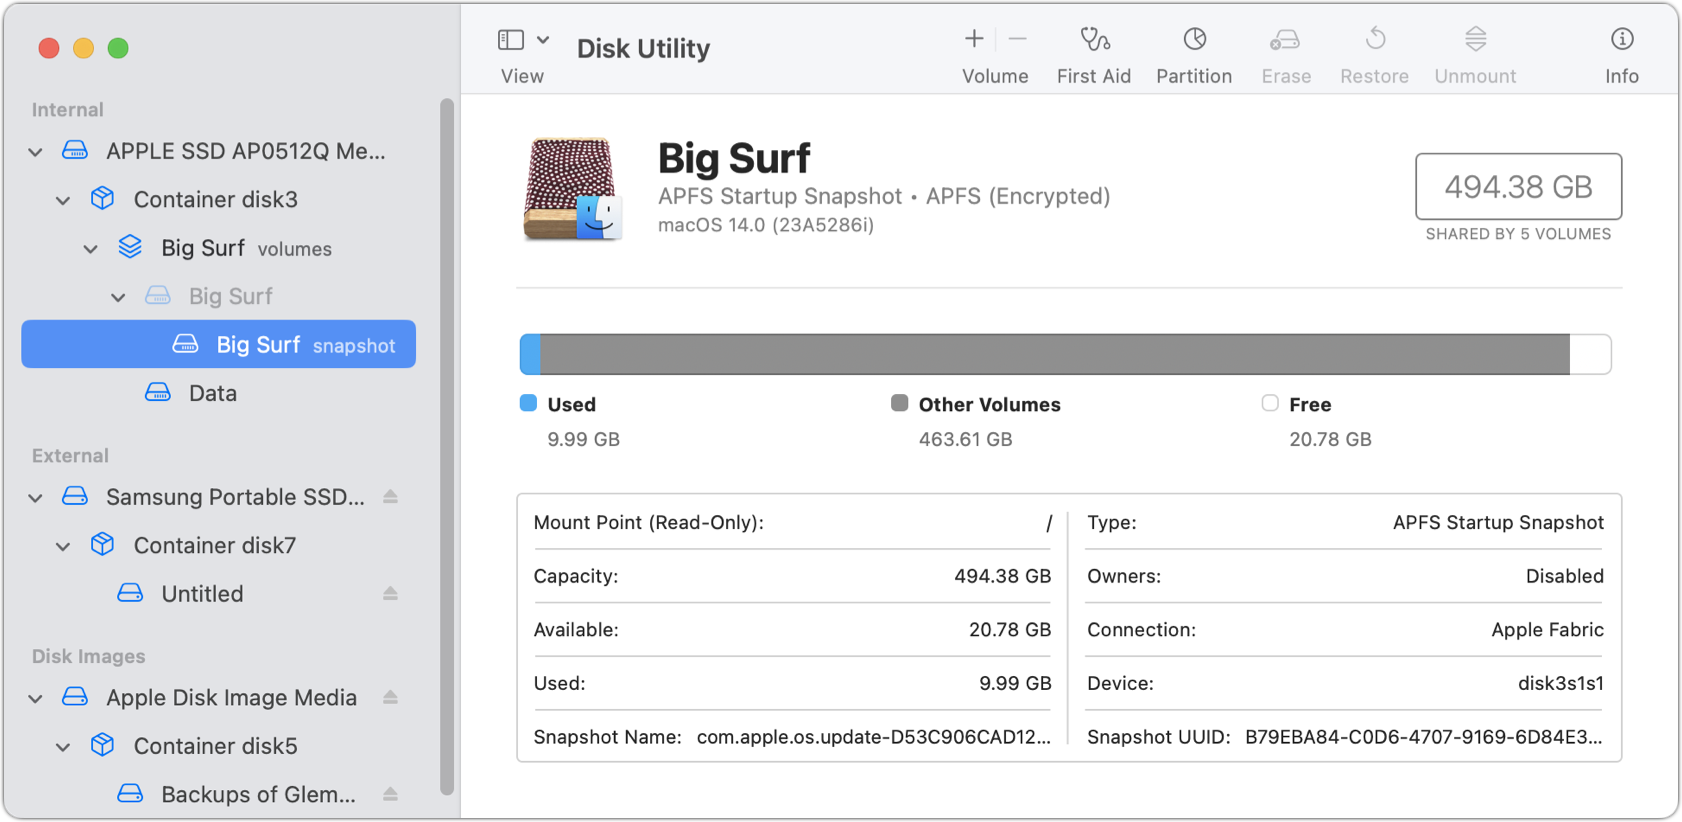Click the blue Used portion of usage bar
1682x822 pixels.
coord(530,354)
